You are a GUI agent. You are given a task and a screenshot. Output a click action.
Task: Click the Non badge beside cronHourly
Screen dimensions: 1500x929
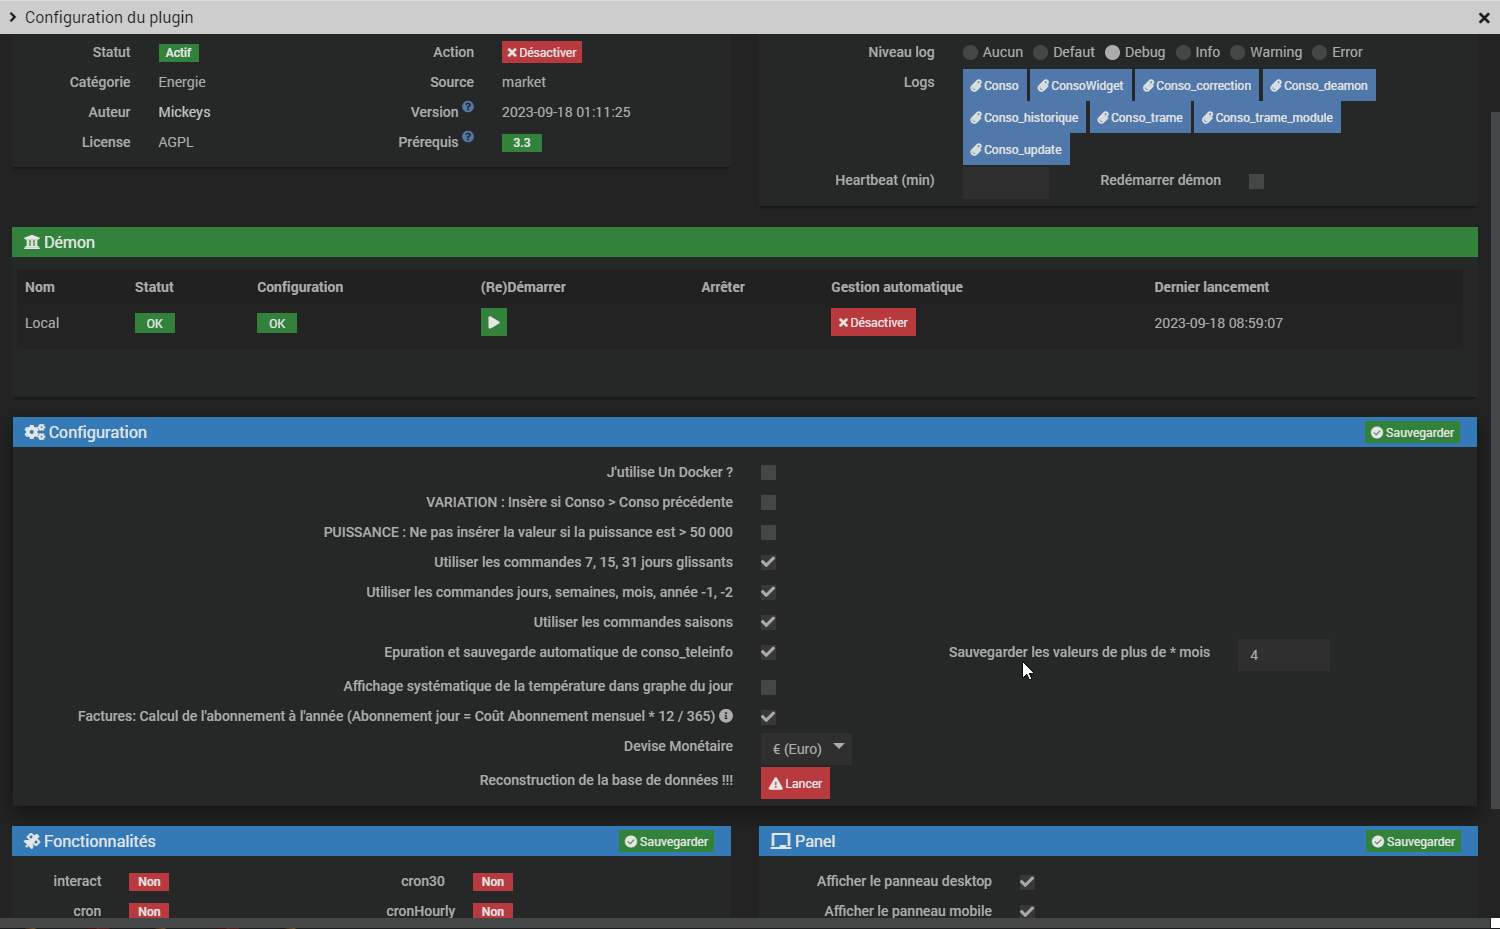point(493,911)
